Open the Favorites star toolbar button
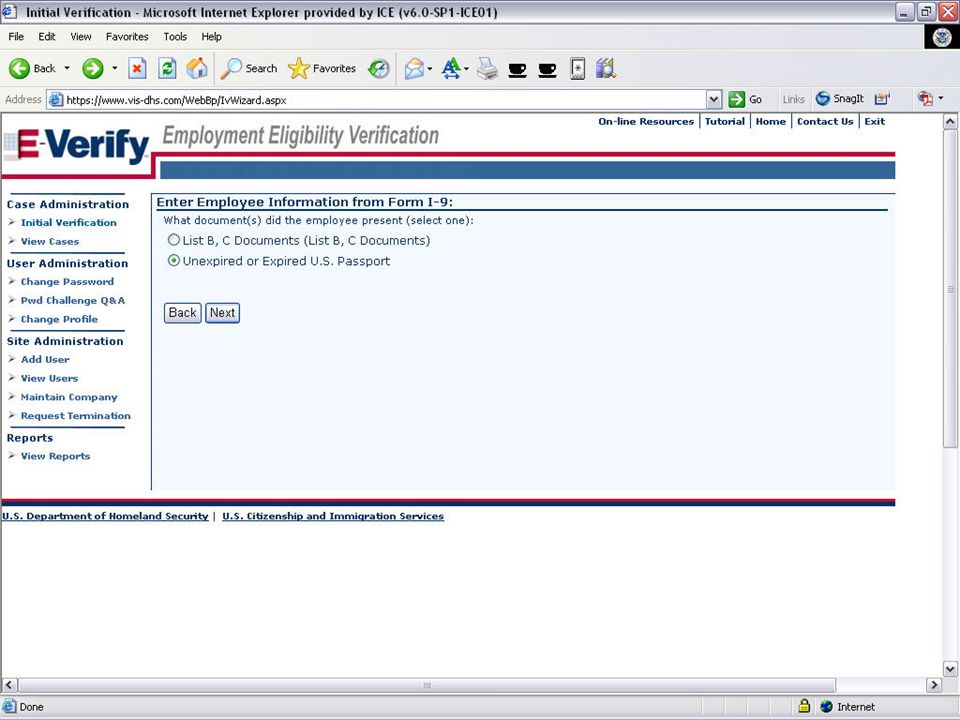The height and width of the screenshot is (720, 960). point(322,69)
